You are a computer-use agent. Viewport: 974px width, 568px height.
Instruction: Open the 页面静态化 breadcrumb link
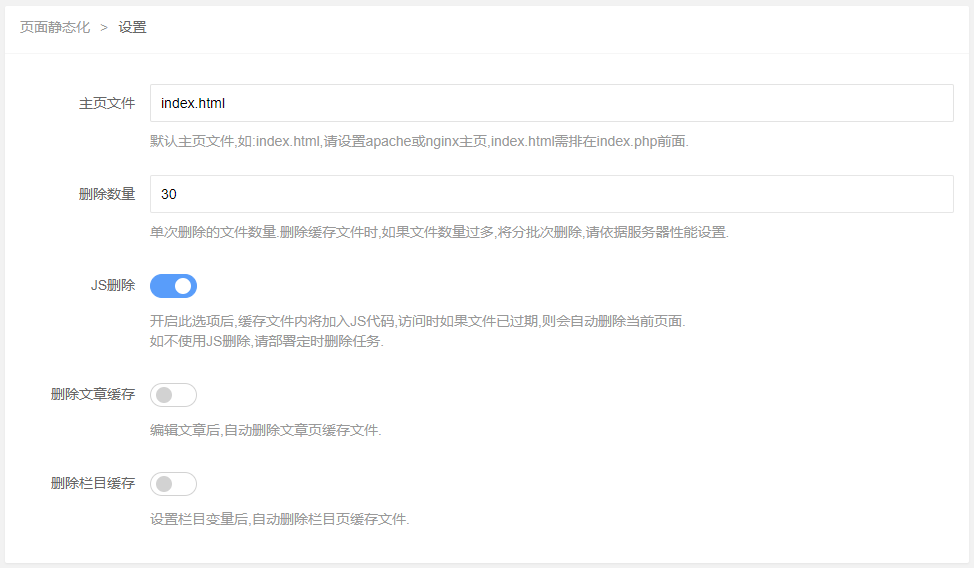pos(55,27)
